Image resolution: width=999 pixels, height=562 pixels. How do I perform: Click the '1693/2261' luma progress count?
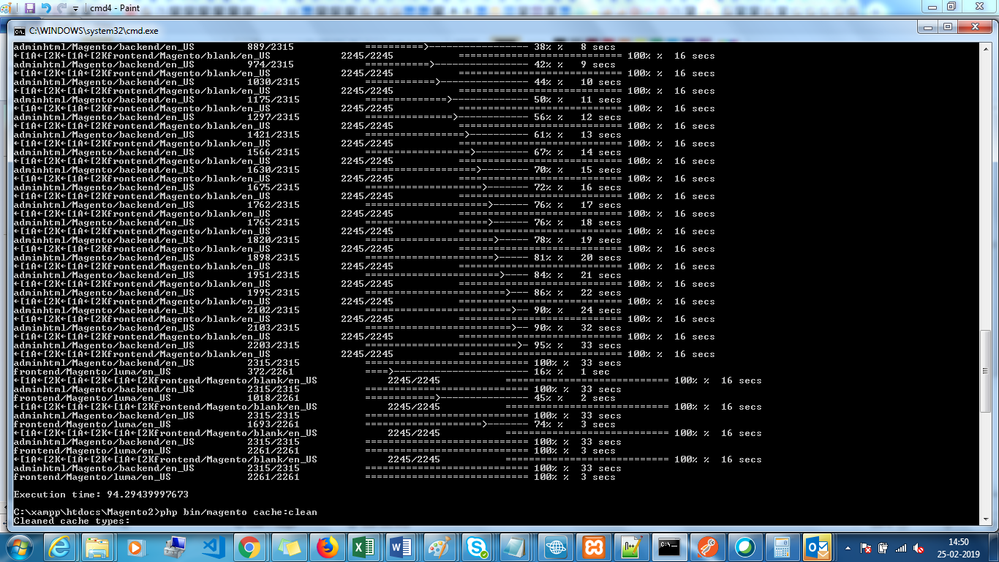pyautogui.click(x=273, y=424)
